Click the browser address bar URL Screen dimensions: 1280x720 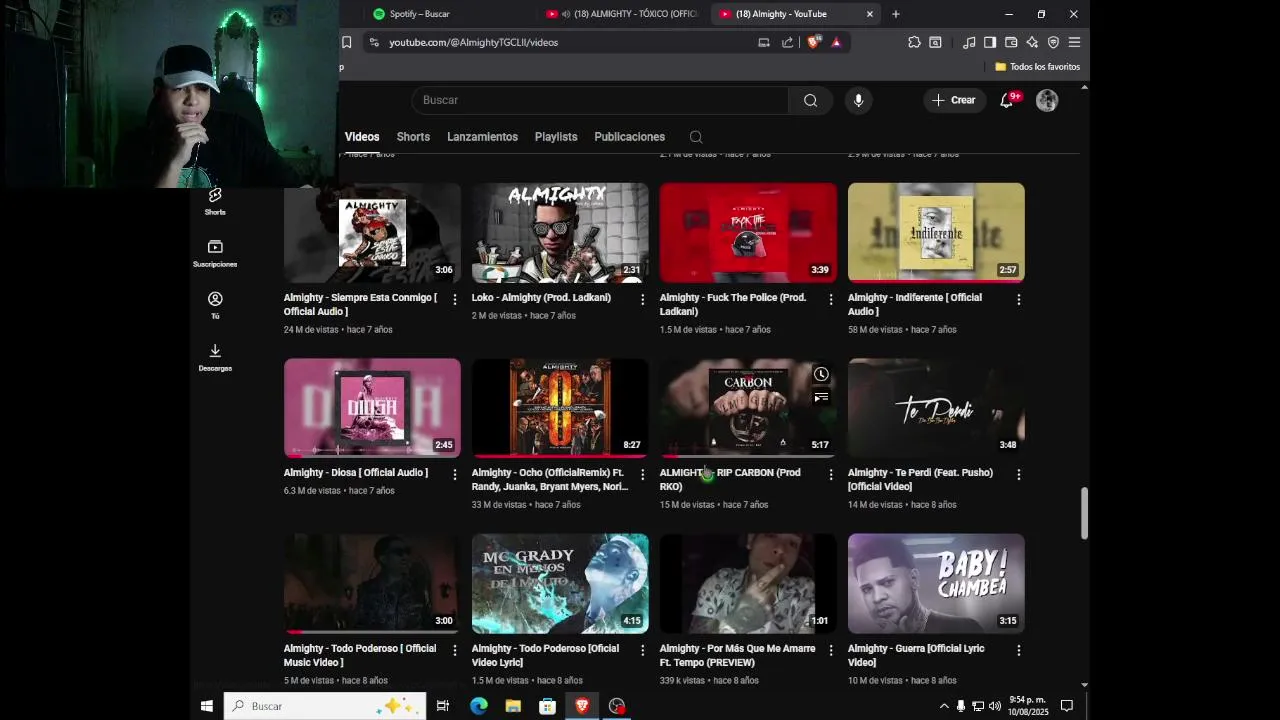coord(473,42)
